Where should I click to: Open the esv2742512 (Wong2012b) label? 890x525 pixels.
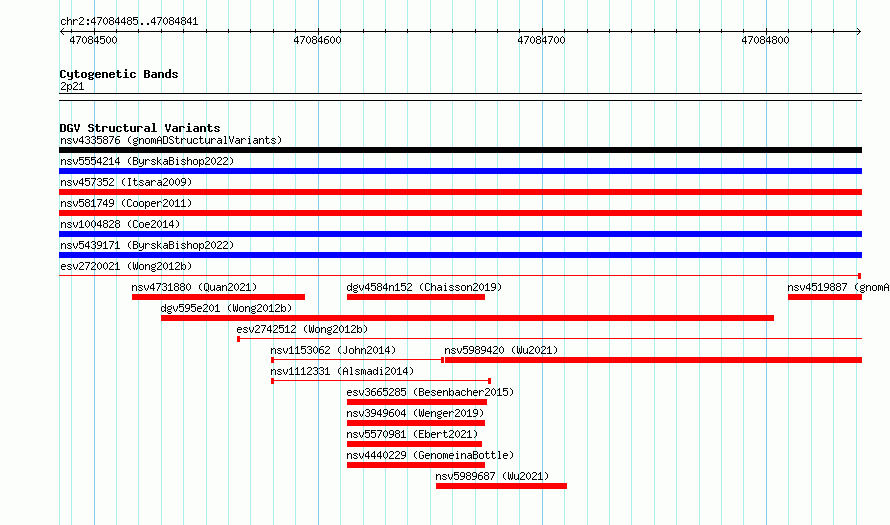coord(302,329)
